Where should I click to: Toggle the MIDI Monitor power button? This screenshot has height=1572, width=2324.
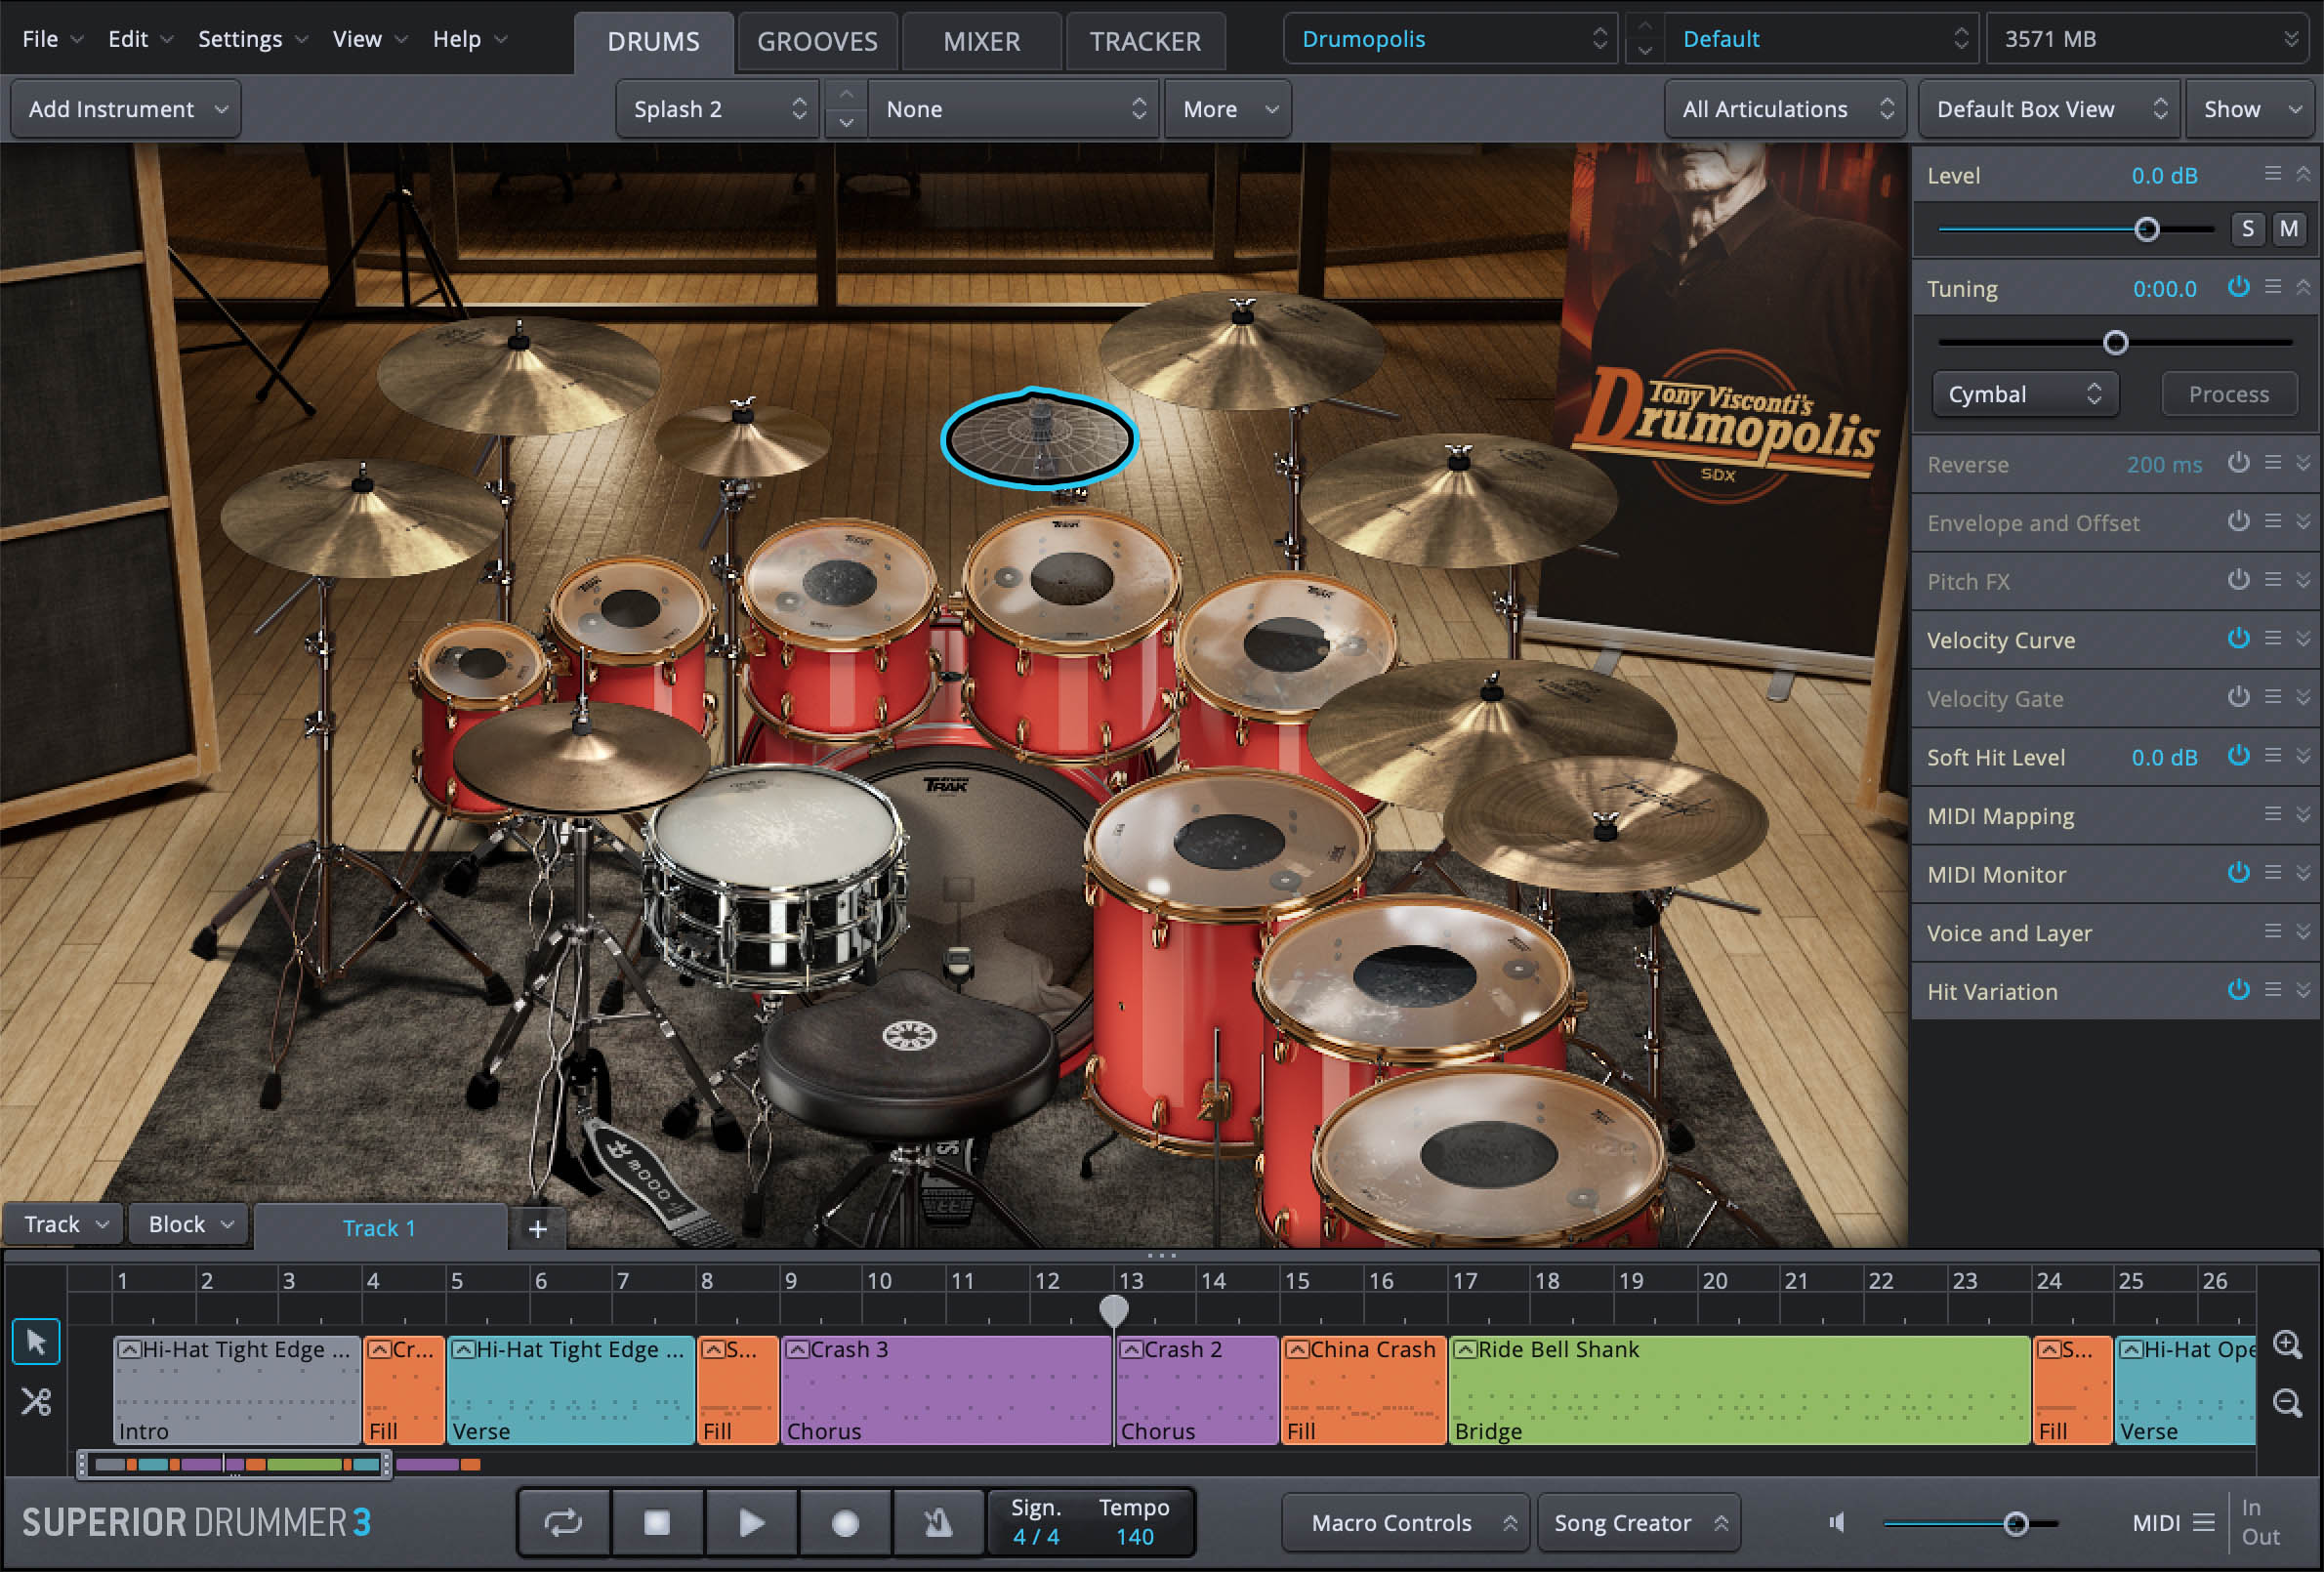click(x=2239, y=874)
